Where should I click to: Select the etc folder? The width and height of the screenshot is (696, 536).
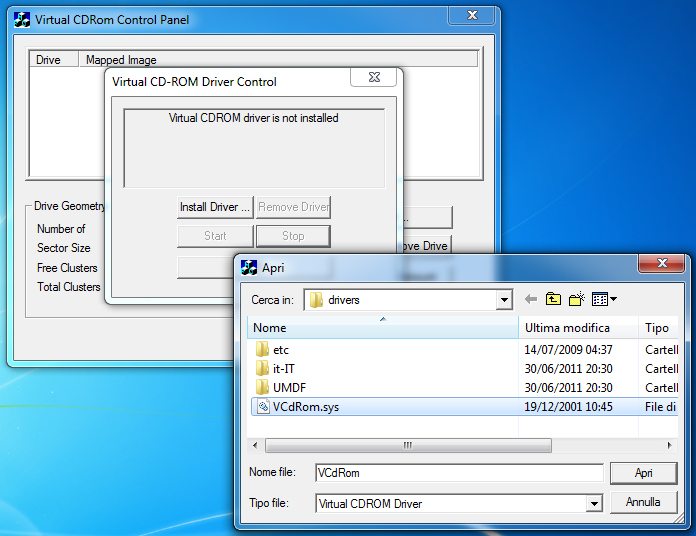[280, 350]
